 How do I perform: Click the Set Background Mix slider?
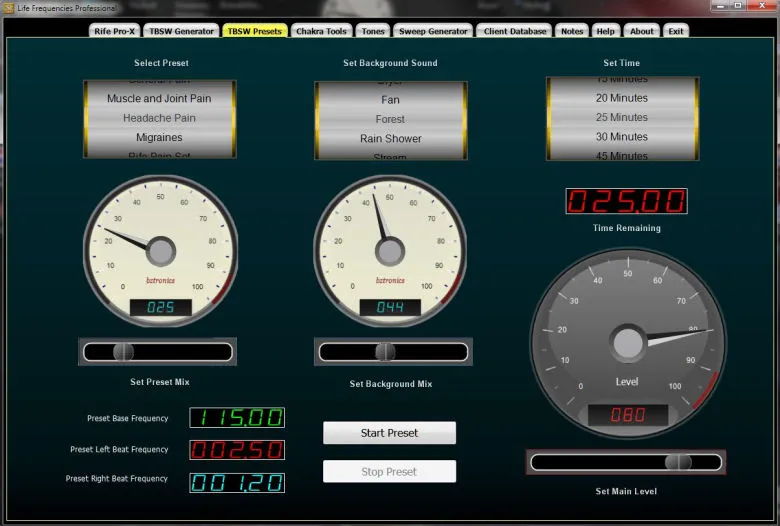tap(393, 352)
